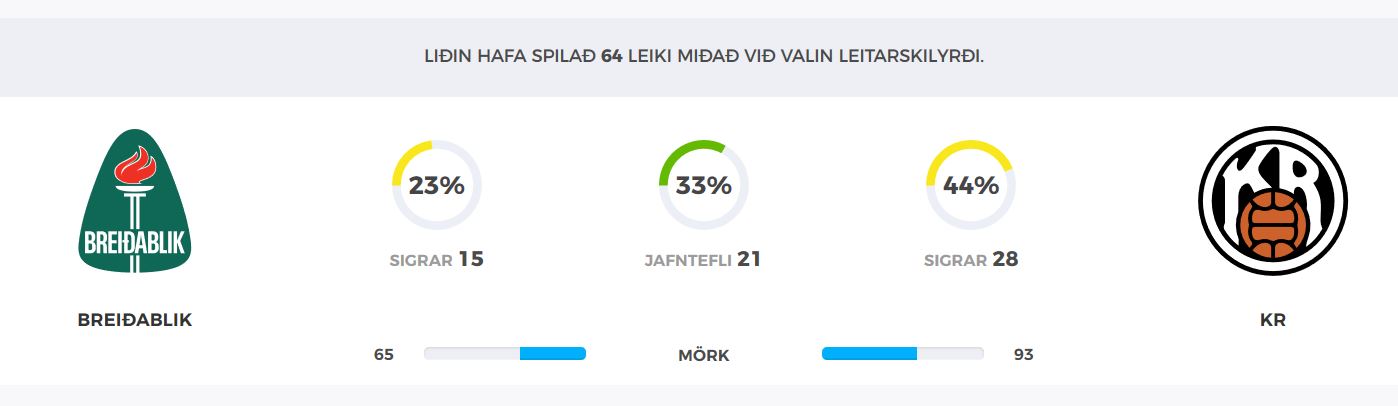This screenshot has width=1398, height=406.
Task: Click the 64 matches played banner text
Action: 704,57
